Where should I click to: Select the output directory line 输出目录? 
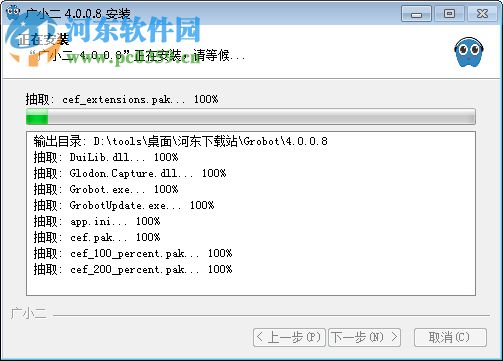tap(180, 141)
